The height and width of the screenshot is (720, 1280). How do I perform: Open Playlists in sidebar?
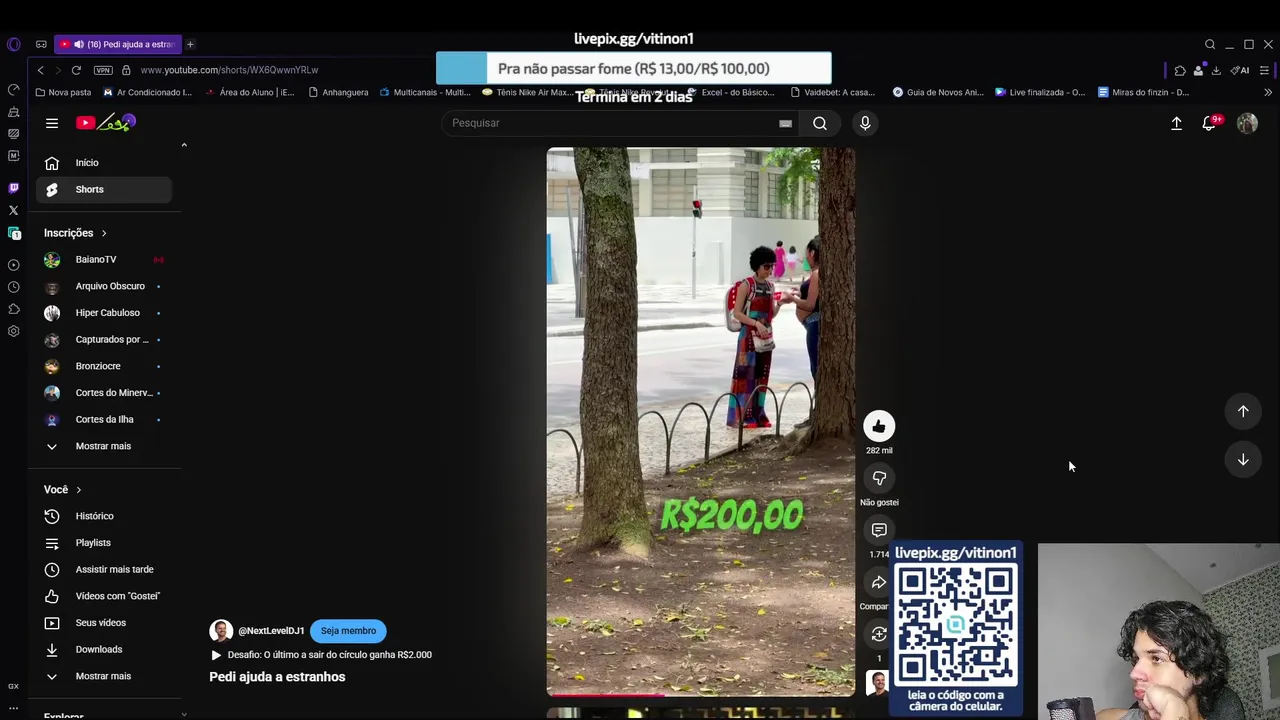point(104,543)
